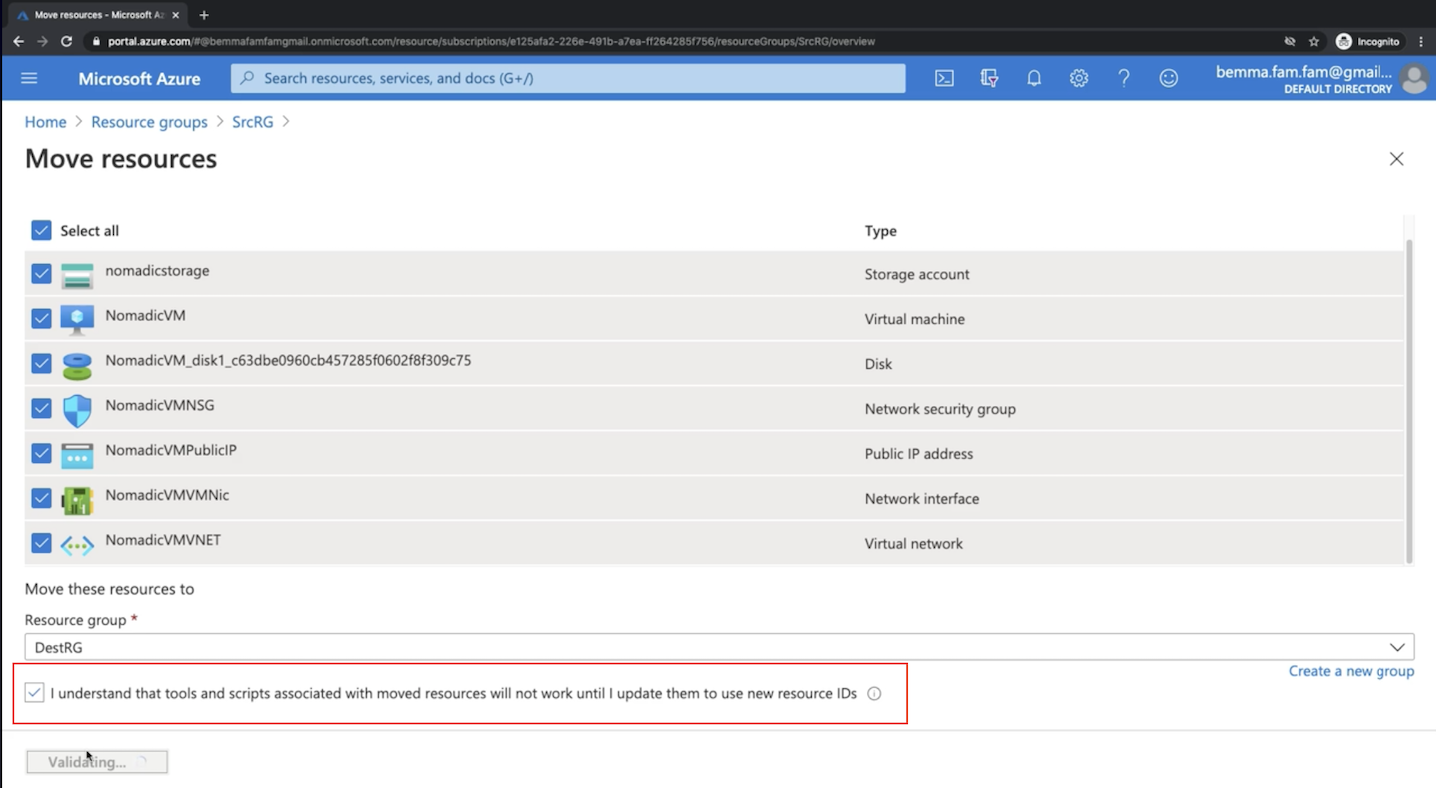Open Directory and subscription filter icon
Image resolution: width=1436 pixels, height=788 pixels.
[989, 78]
